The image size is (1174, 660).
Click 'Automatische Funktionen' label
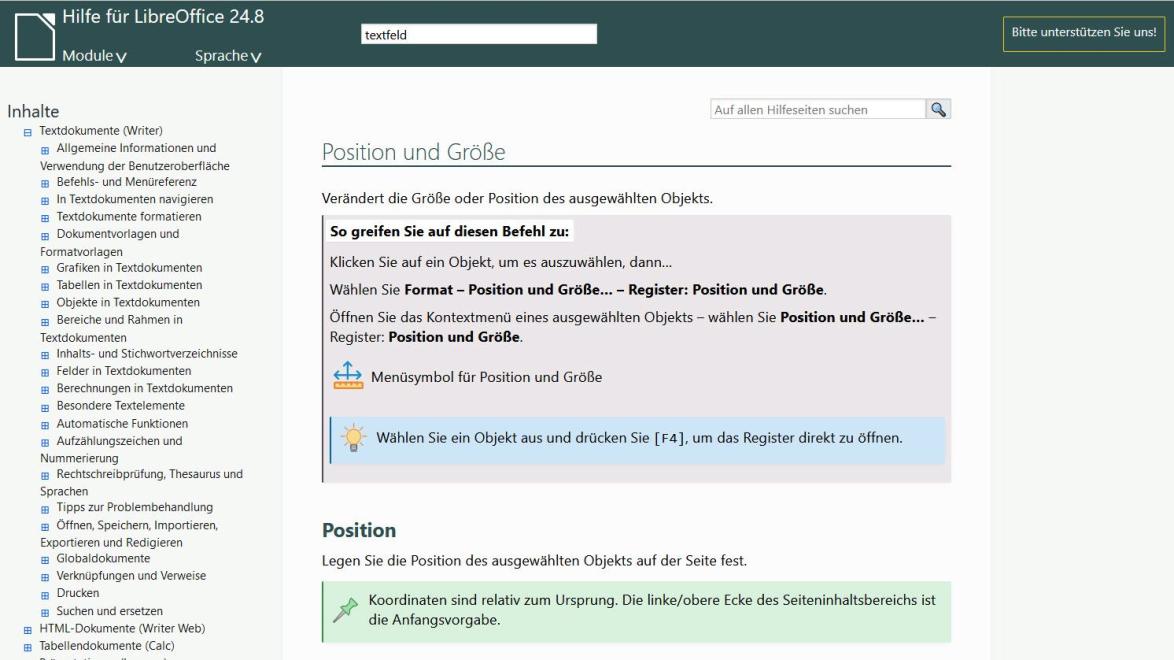[122, 423]
